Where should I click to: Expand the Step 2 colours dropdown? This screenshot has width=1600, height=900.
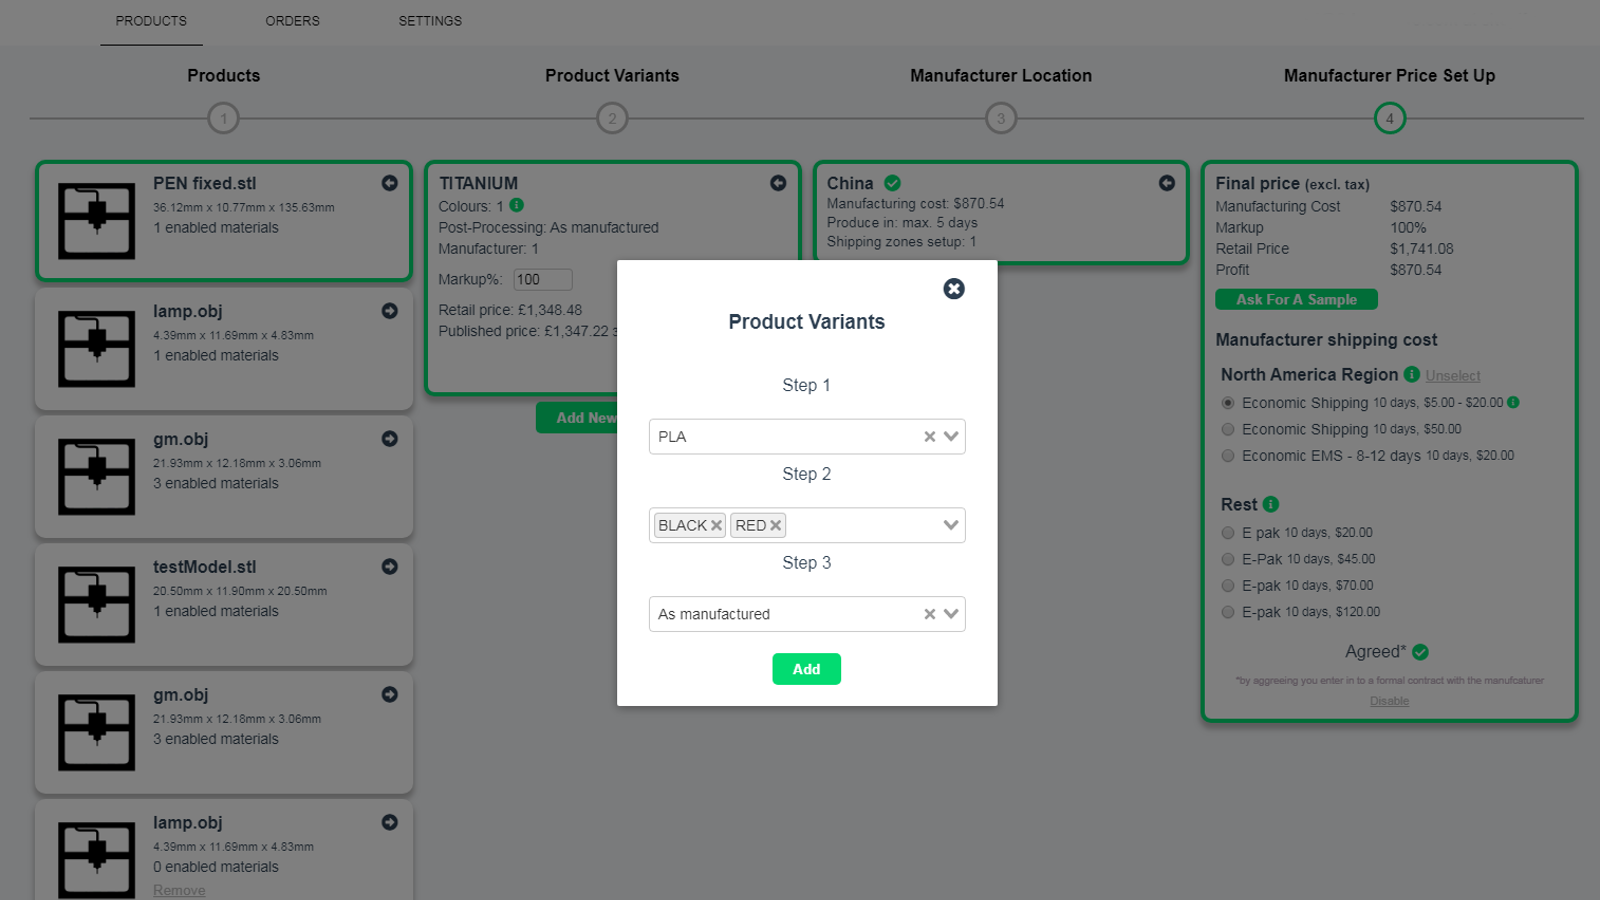pos(951,525)
